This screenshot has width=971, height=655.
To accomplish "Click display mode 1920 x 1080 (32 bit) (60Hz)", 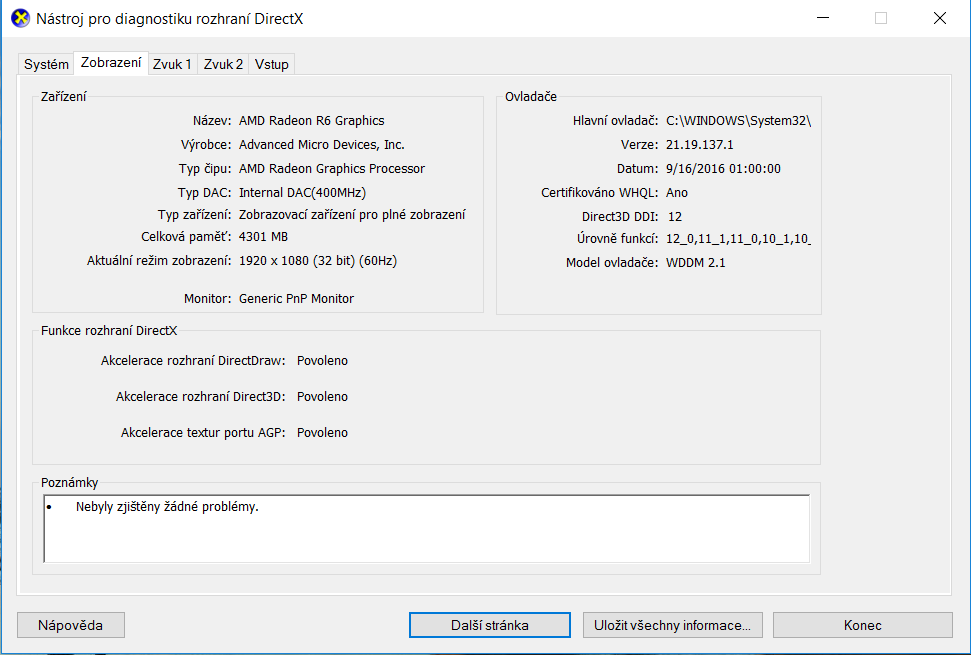I will 318,261.
